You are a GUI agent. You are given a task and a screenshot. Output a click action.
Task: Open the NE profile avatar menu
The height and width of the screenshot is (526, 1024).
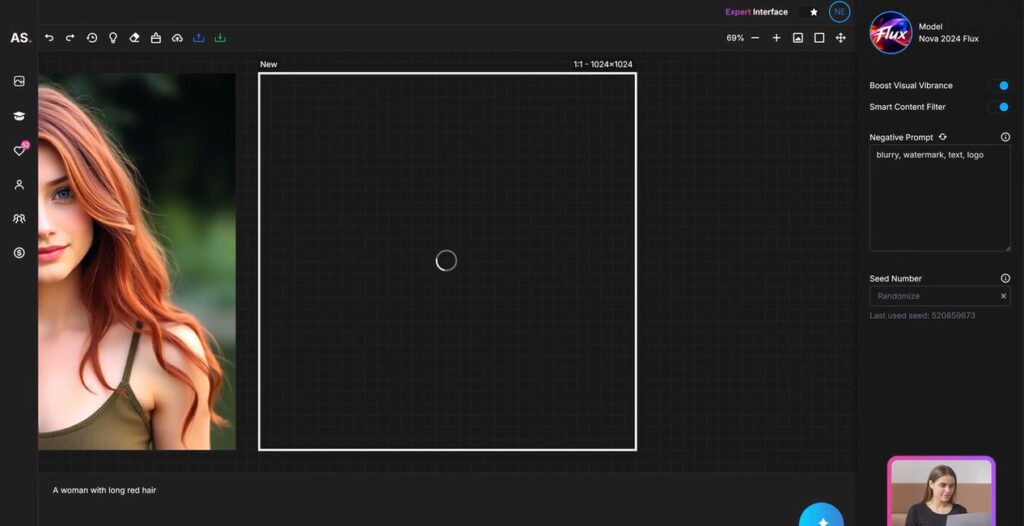coord(839,12)
